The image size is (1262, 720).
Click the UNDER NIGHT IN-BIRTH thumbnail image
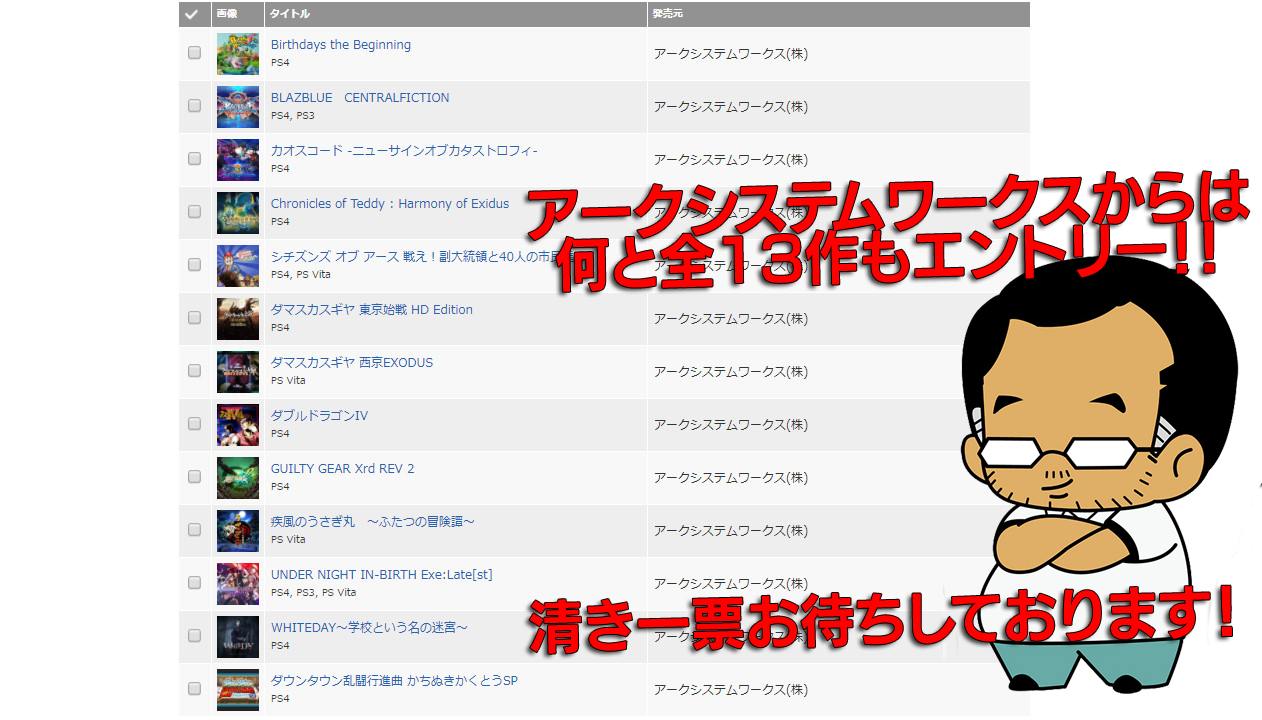(237, 584)
